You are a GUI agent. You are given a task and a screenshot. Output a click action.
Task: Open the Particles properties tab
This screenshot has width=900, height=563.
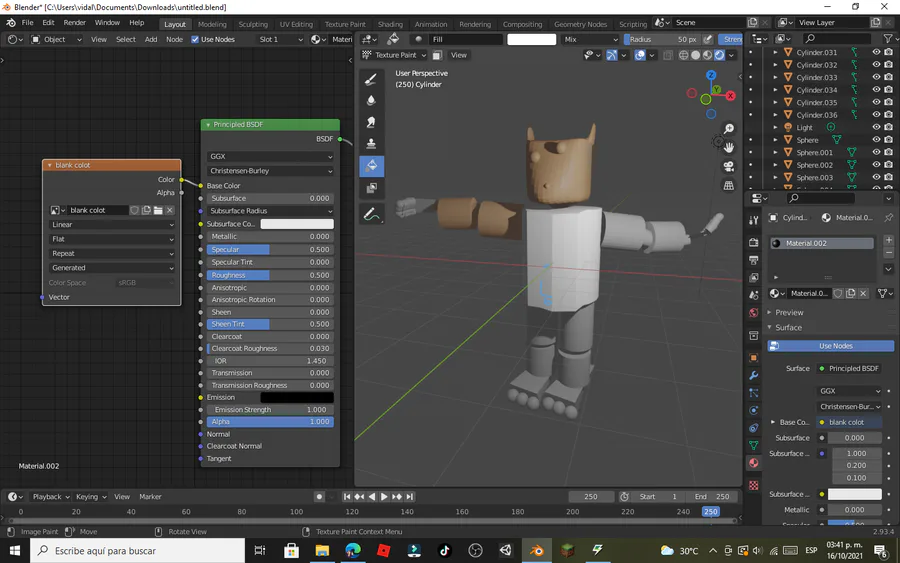(754, 393)
